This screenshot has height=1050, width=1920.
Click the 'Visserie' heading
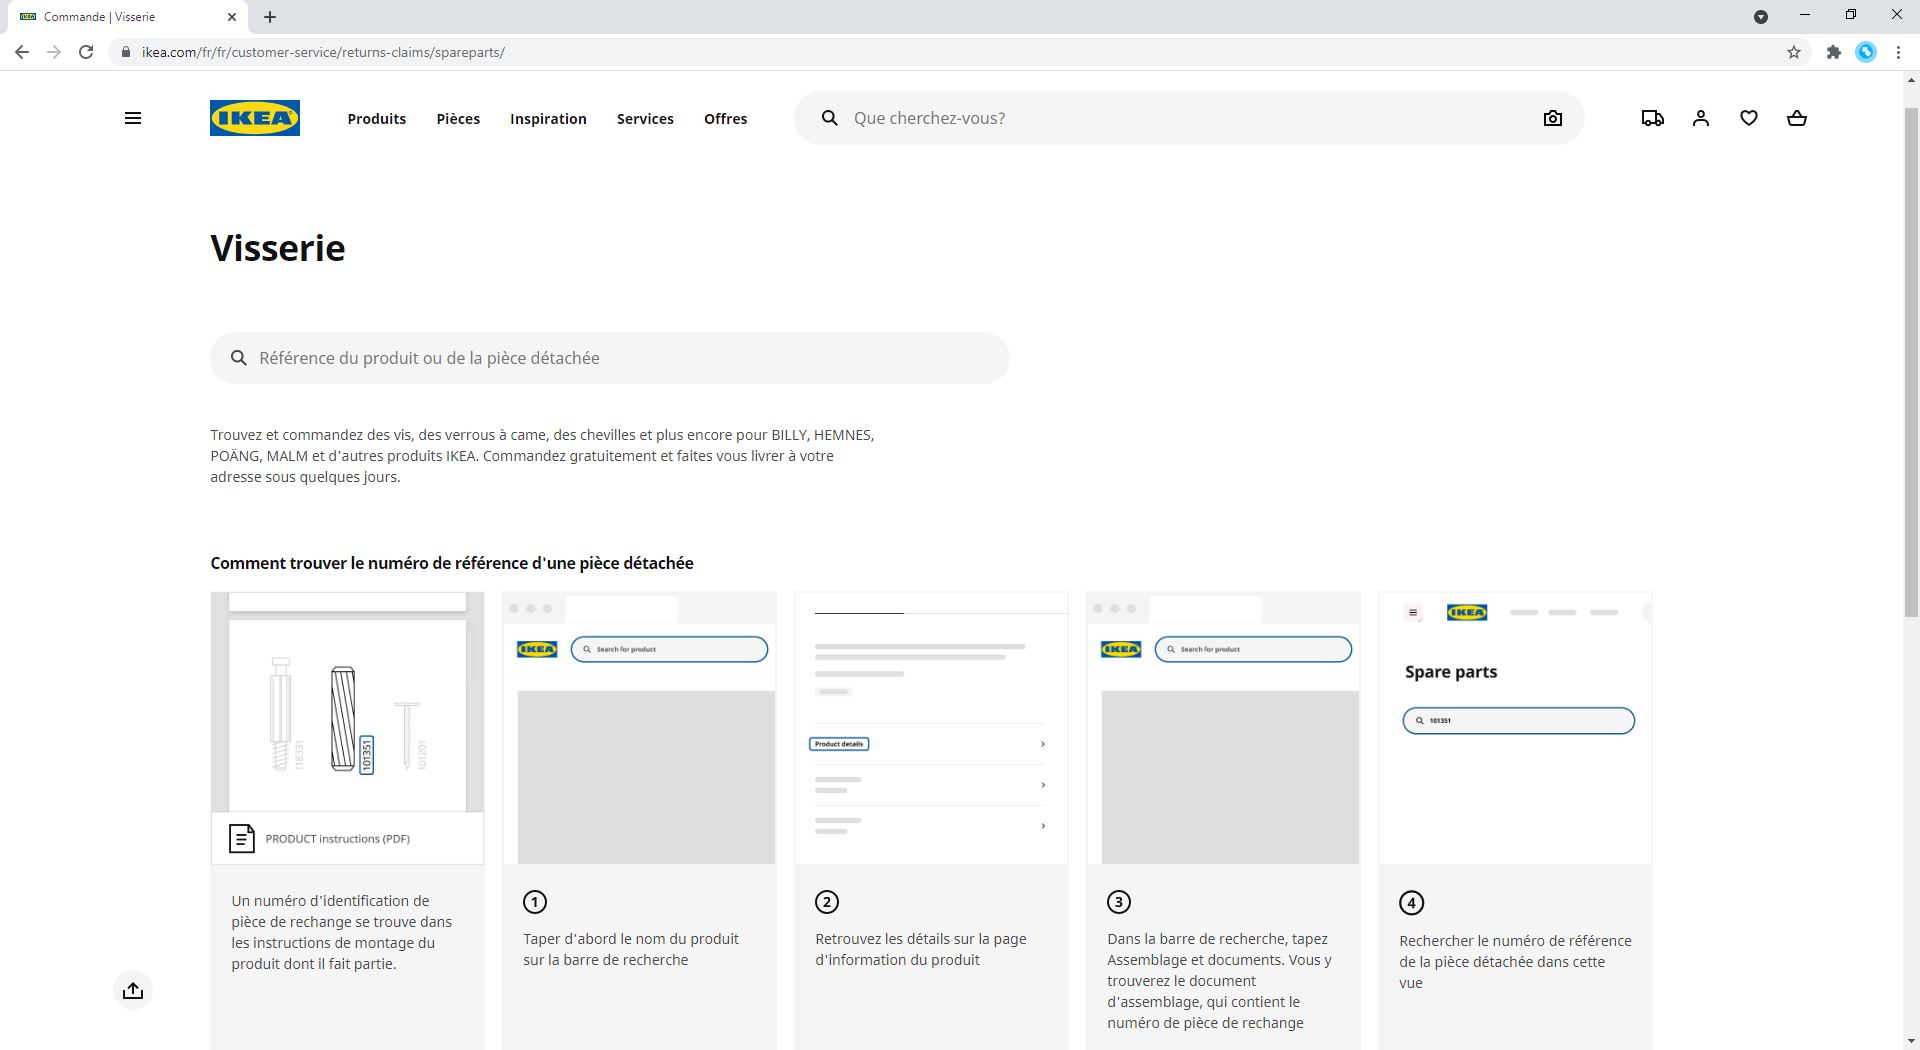278,248
